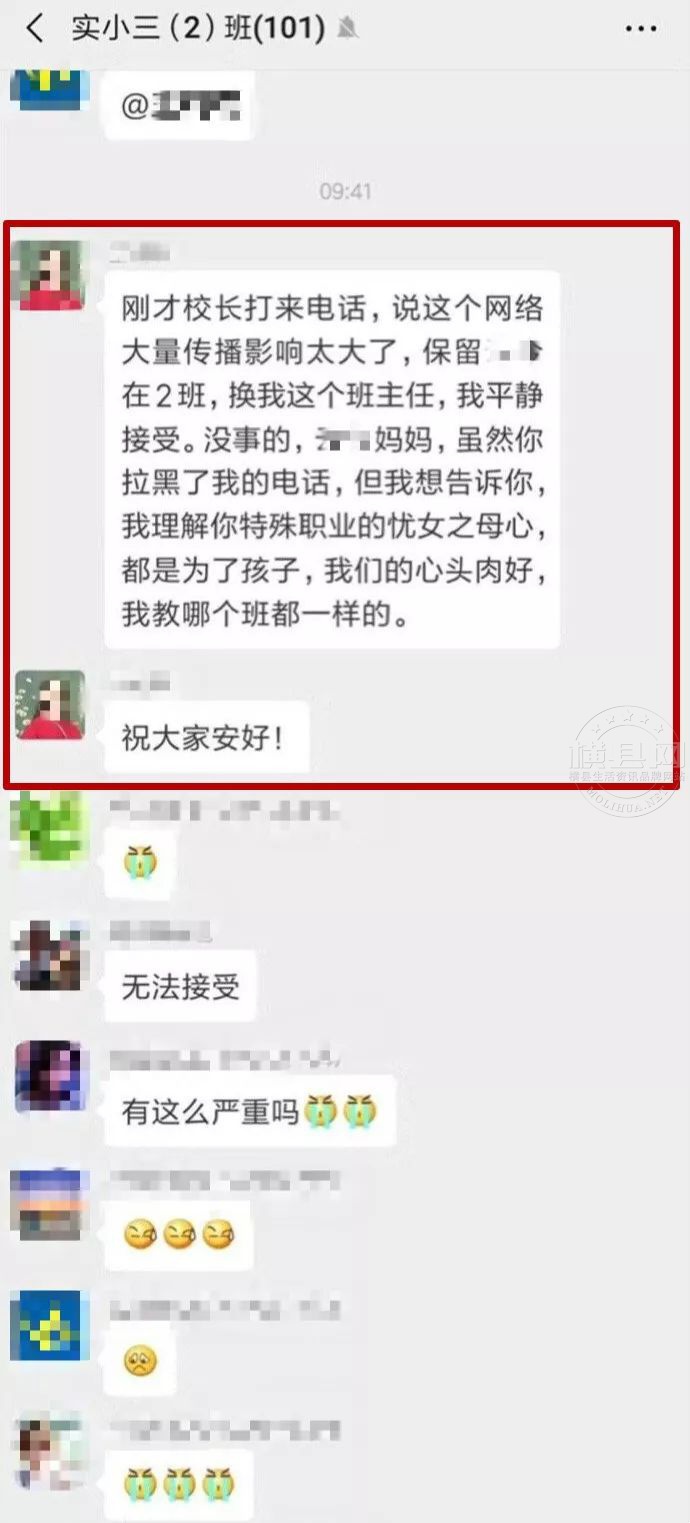Open the three-dot chat options menu

pos(641,29)
